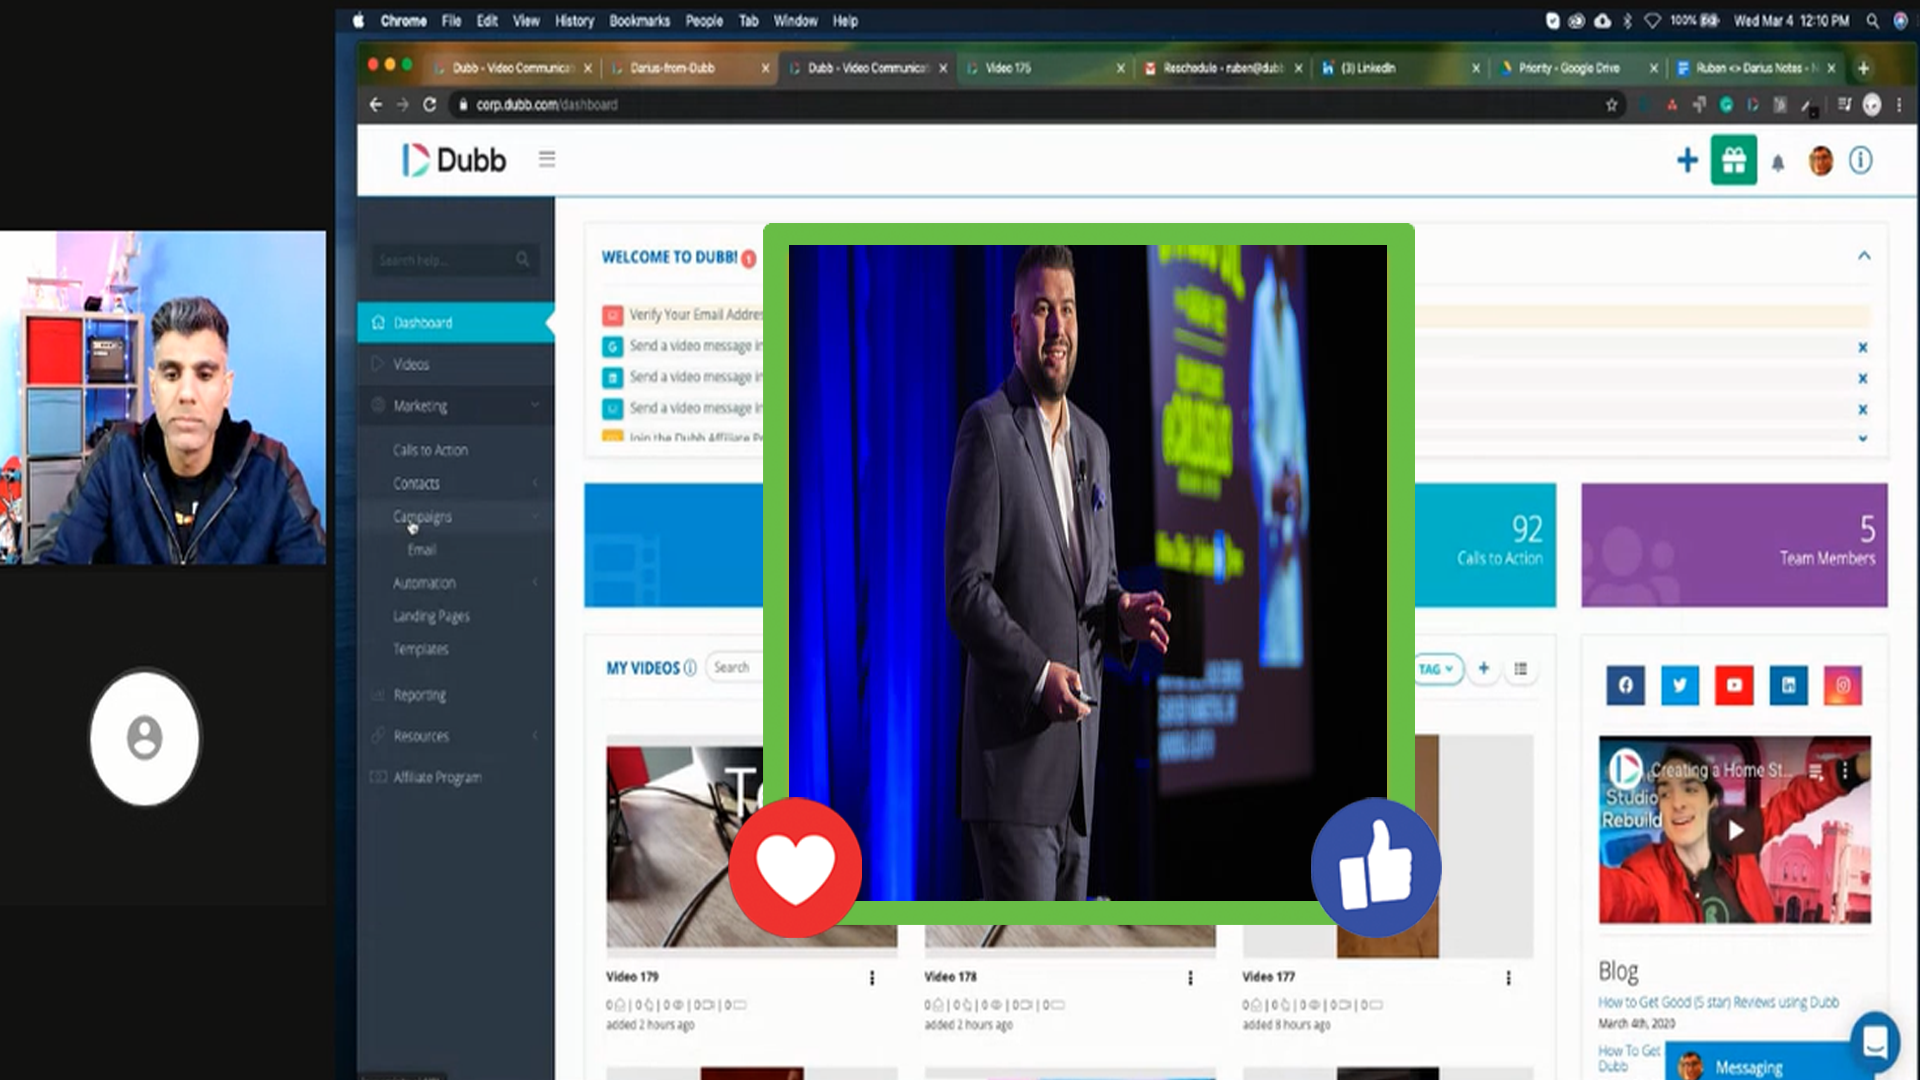Open blog post about 5 star reviews
This screenshot has height=1080, width=1920.
click(x=1718, y=1002)
